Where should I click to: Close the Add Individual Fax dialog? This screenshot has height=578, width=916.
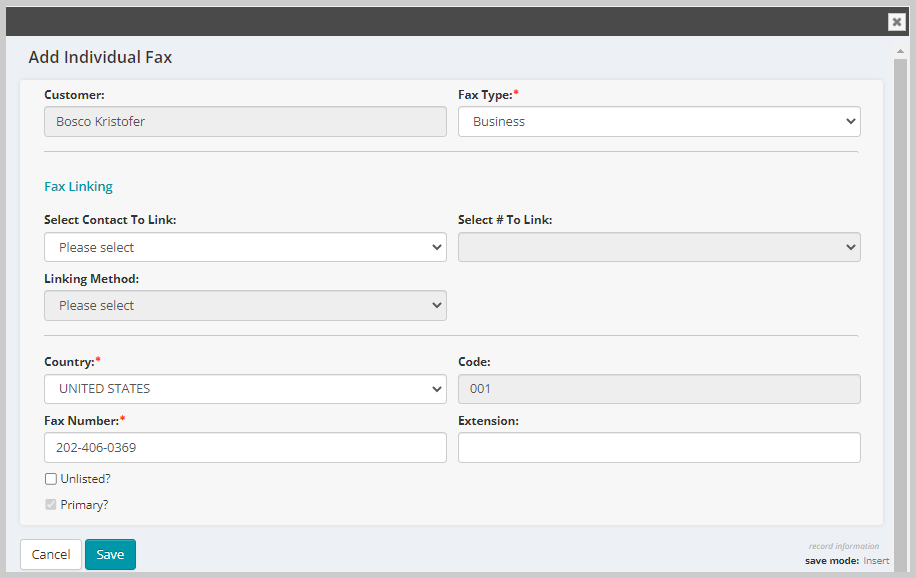click(x=896, y=22)
